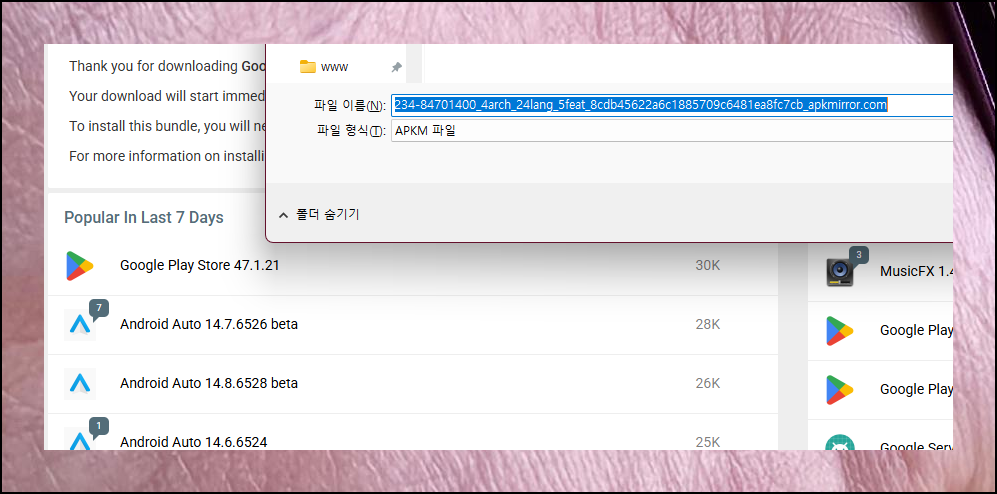This screenshot has width=997, height=494.
Task: Click the file name input field
Action: [672, 105]
